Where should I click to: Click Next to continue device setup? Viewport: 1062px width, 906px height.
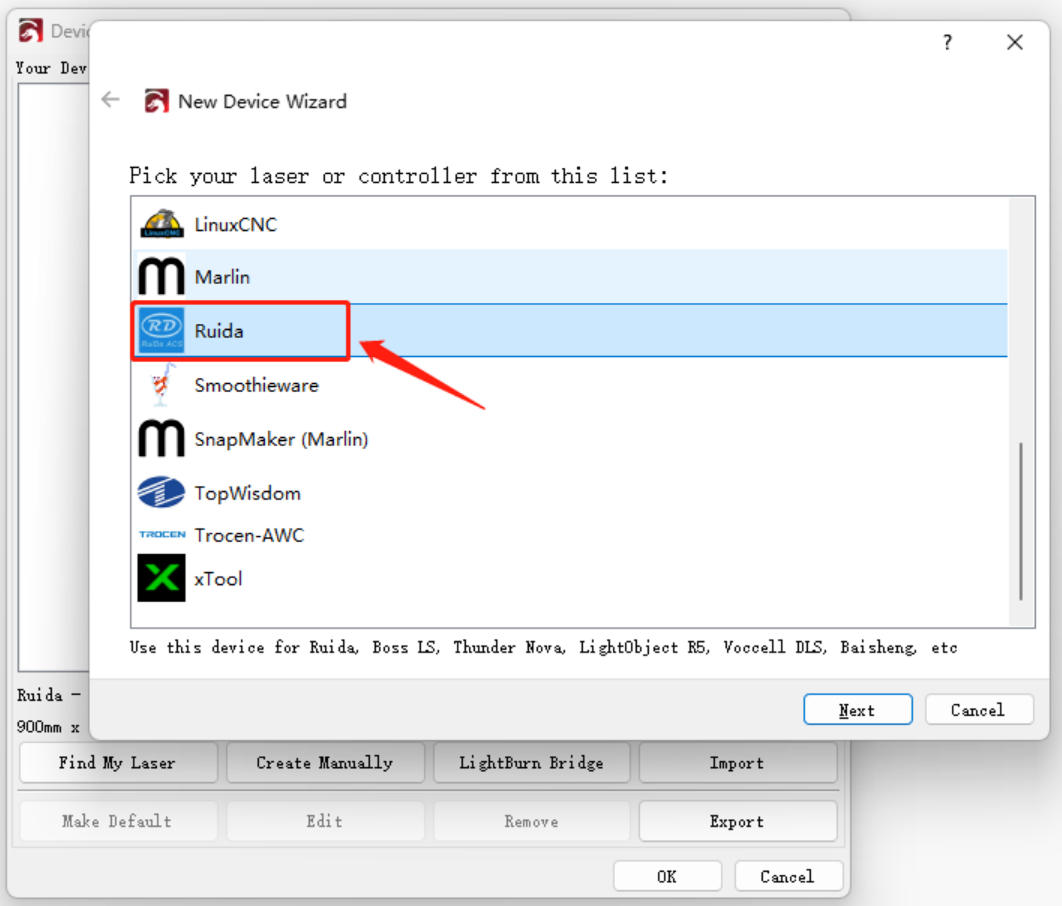[x=857, y=709]
